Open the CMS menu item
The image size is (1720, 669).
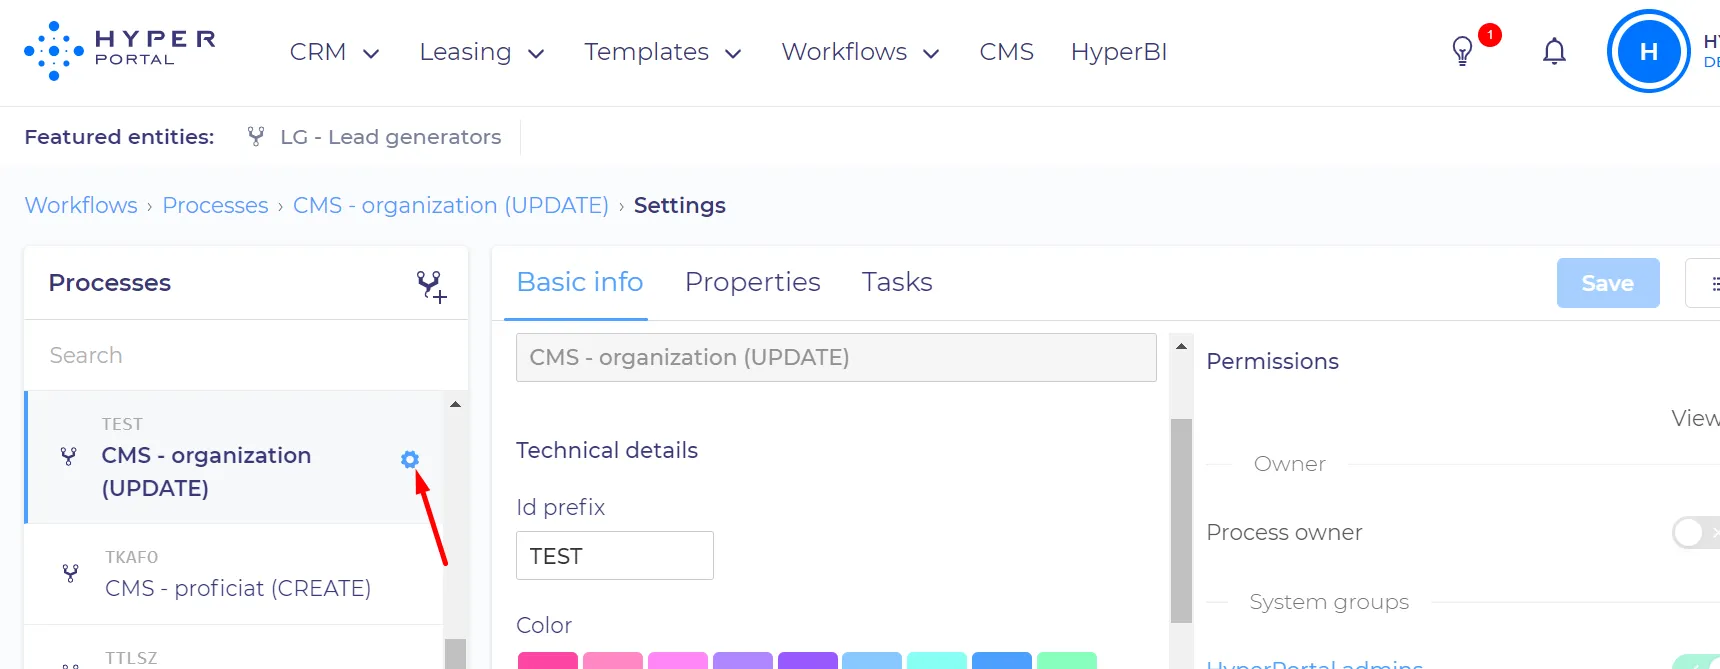click(1006, 52)
